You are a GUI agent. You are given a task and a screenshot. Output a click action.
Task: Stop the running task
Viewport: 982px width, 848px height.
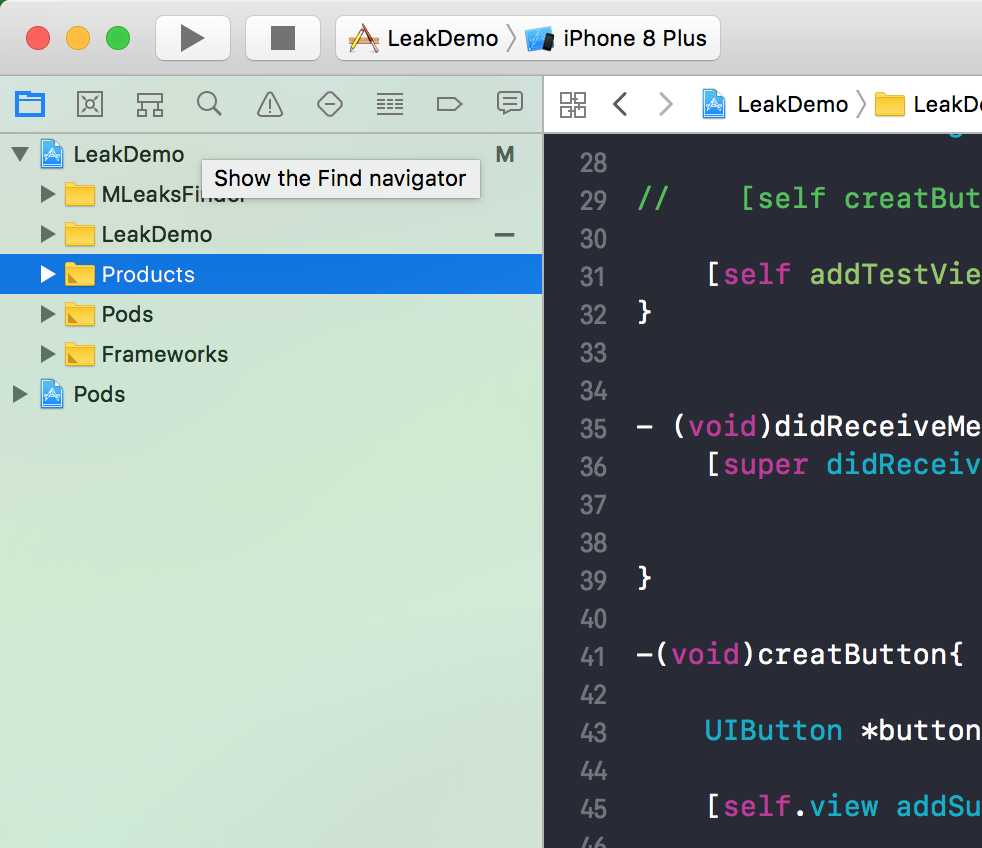282,38
